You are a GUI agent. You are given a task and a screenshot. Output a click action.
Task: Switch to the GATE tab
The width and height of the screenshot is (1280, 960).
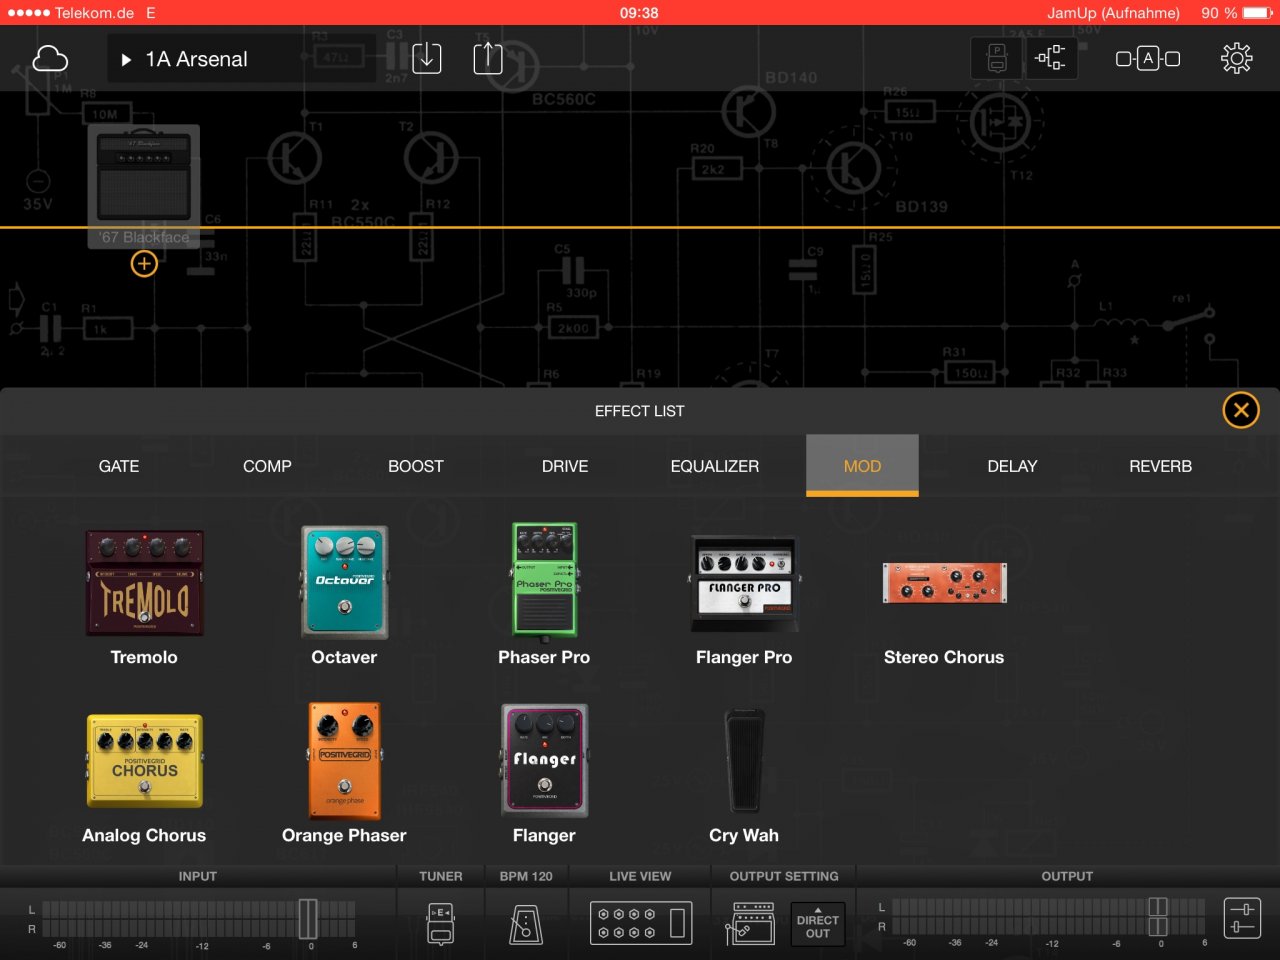coord(119,466)
